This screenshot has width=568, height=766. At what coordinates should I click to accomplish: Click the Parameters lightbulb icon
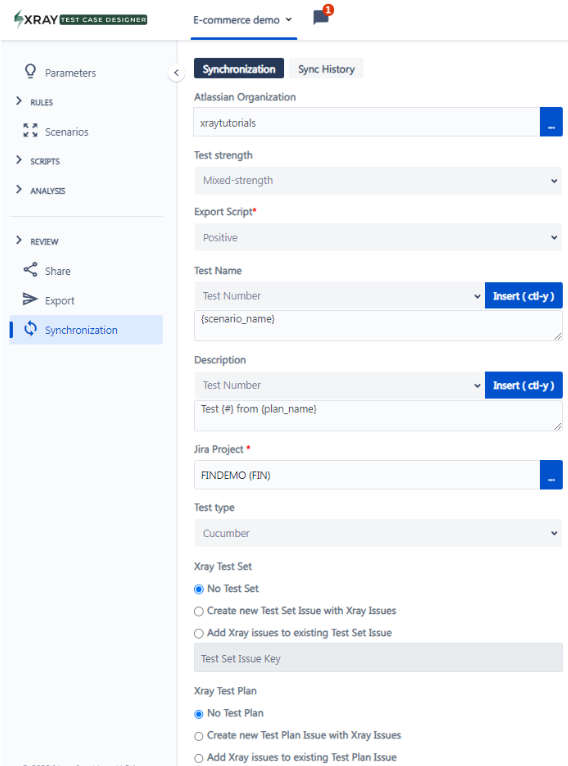point(30,71)
